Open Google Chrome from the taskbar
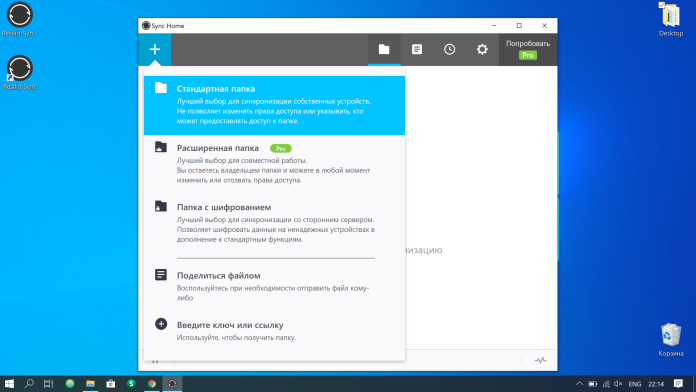Image resolution: width=696 pixels, height=392 pixels. pyautogui.click(x=152, y=384)
